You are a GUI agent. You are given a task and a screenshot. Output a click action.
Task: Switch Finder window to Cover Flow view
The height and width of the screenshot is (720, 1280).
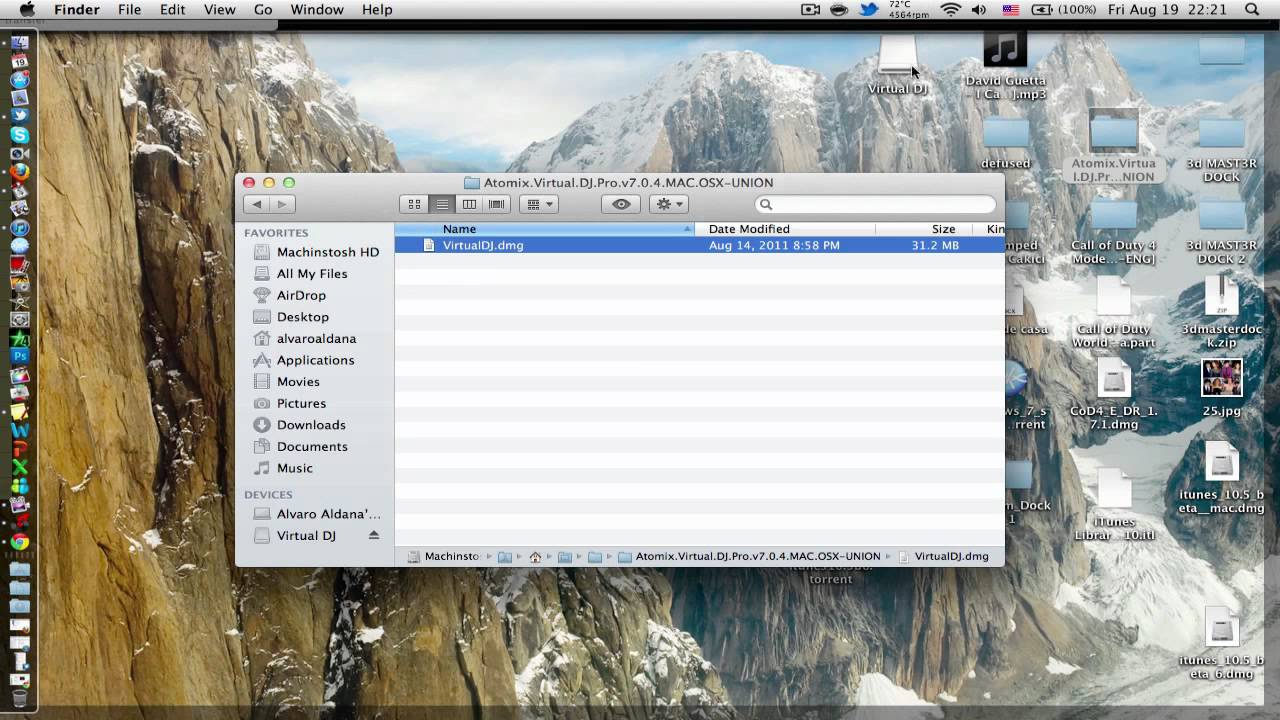(x=497, y=204)
